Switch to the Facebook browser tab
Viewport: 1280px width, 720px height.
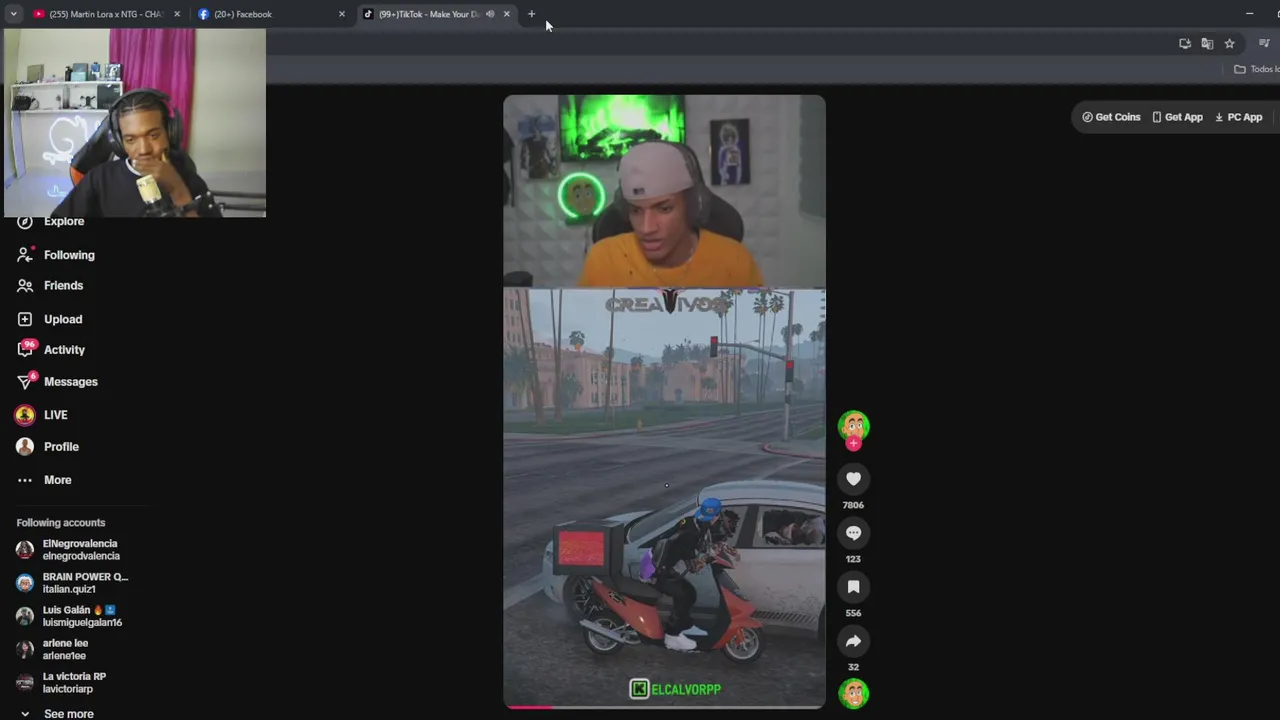(268, 14)
